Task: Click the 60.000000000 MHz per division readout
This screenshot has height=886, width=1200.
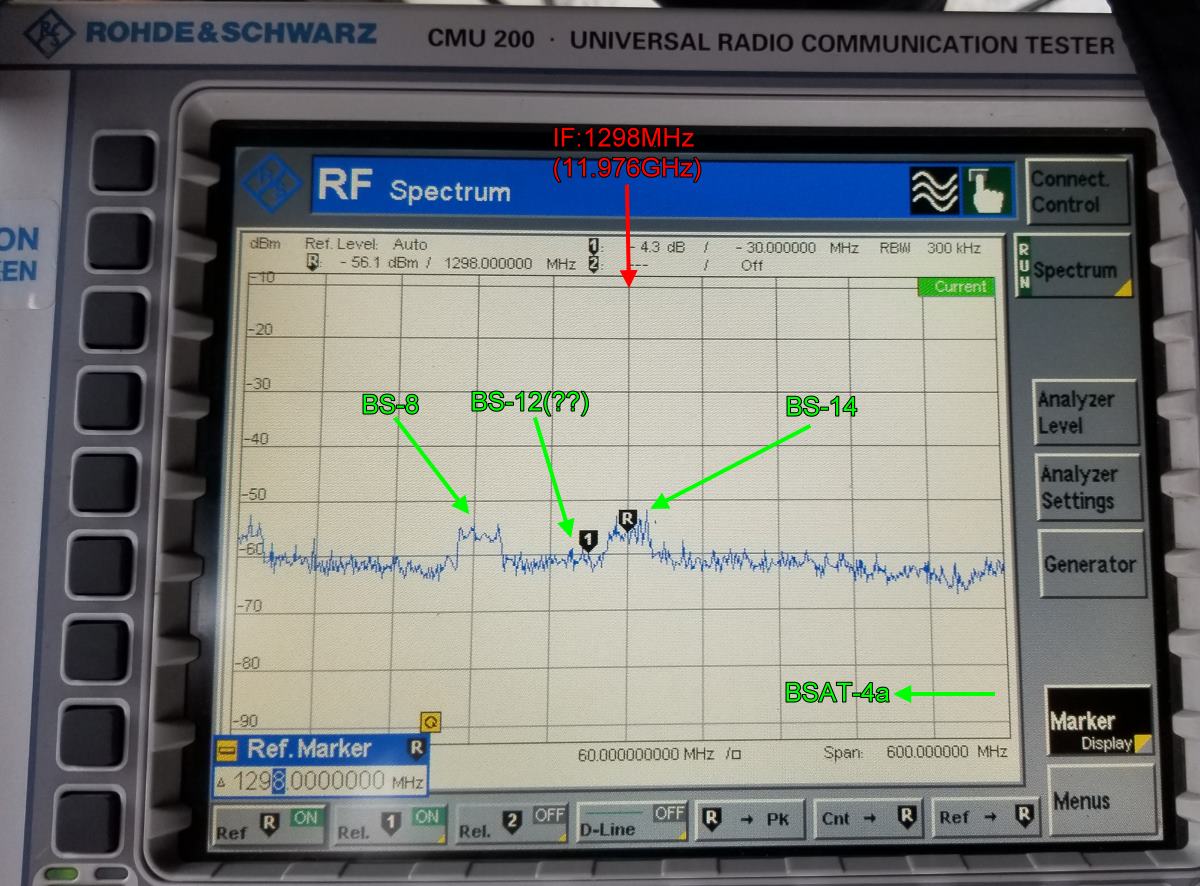Action: (661, 754)
